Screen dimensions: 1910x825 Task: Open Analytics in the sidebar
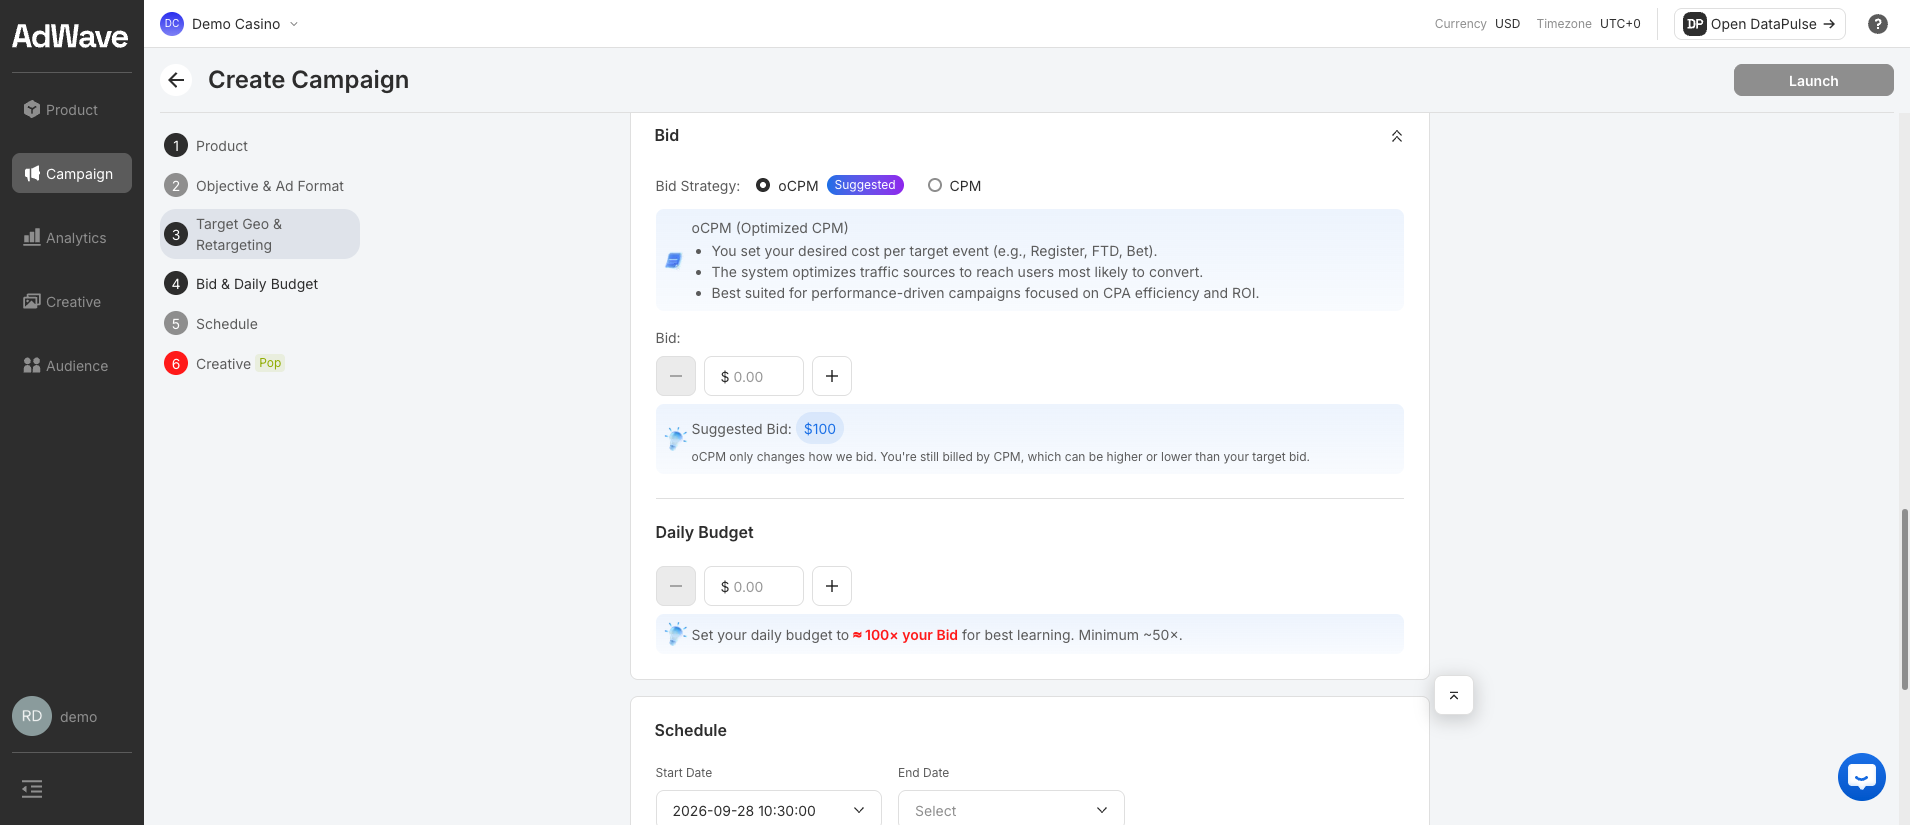tap(72, 238)
